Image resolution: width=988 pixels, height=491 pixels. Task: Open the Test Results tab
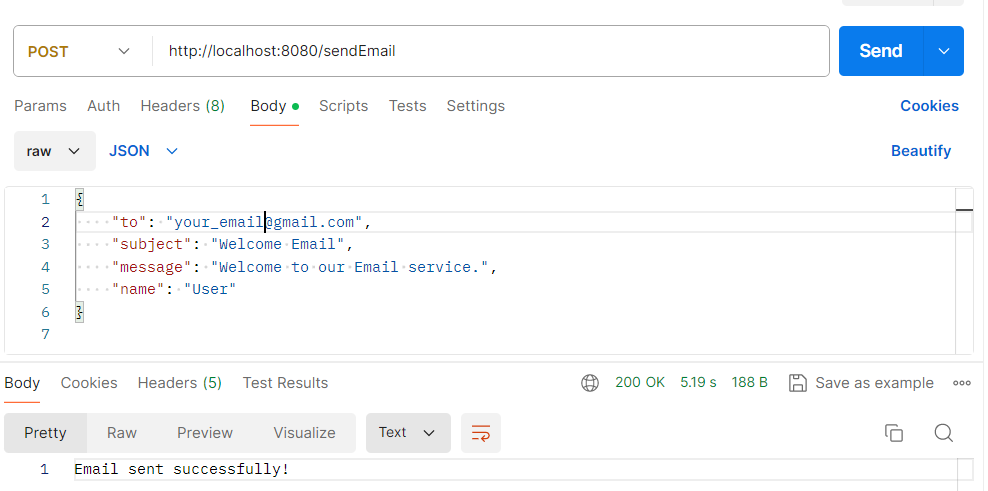click(285, 383)
